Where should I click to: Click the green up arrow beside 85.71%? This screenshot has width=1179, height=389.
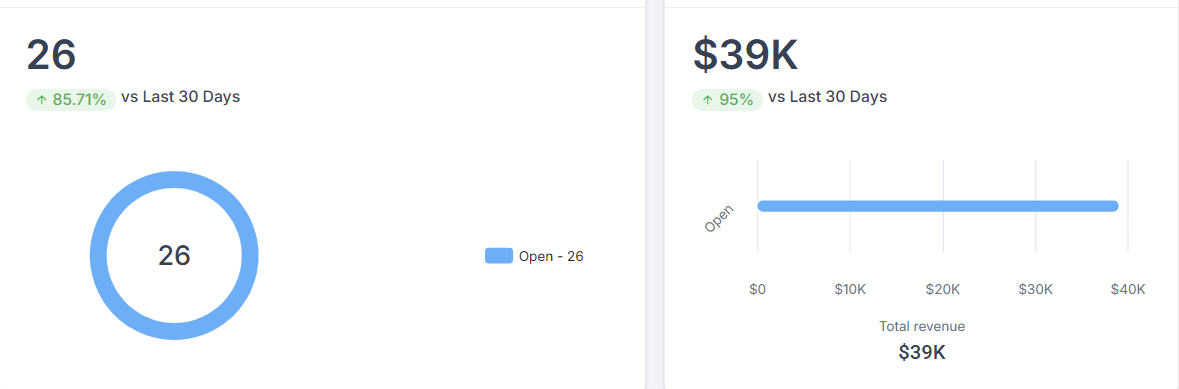point(41,100)
